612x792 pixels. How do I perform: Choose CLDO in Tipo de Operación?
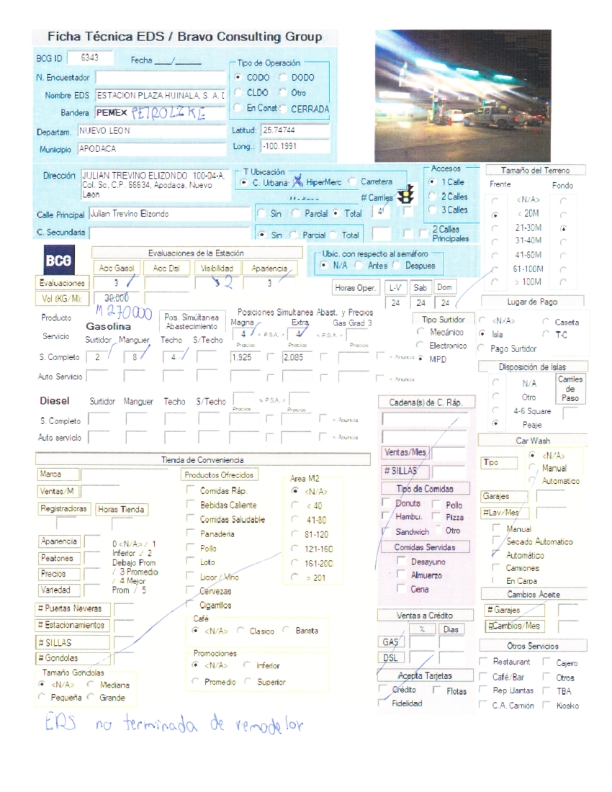[237, 92]
